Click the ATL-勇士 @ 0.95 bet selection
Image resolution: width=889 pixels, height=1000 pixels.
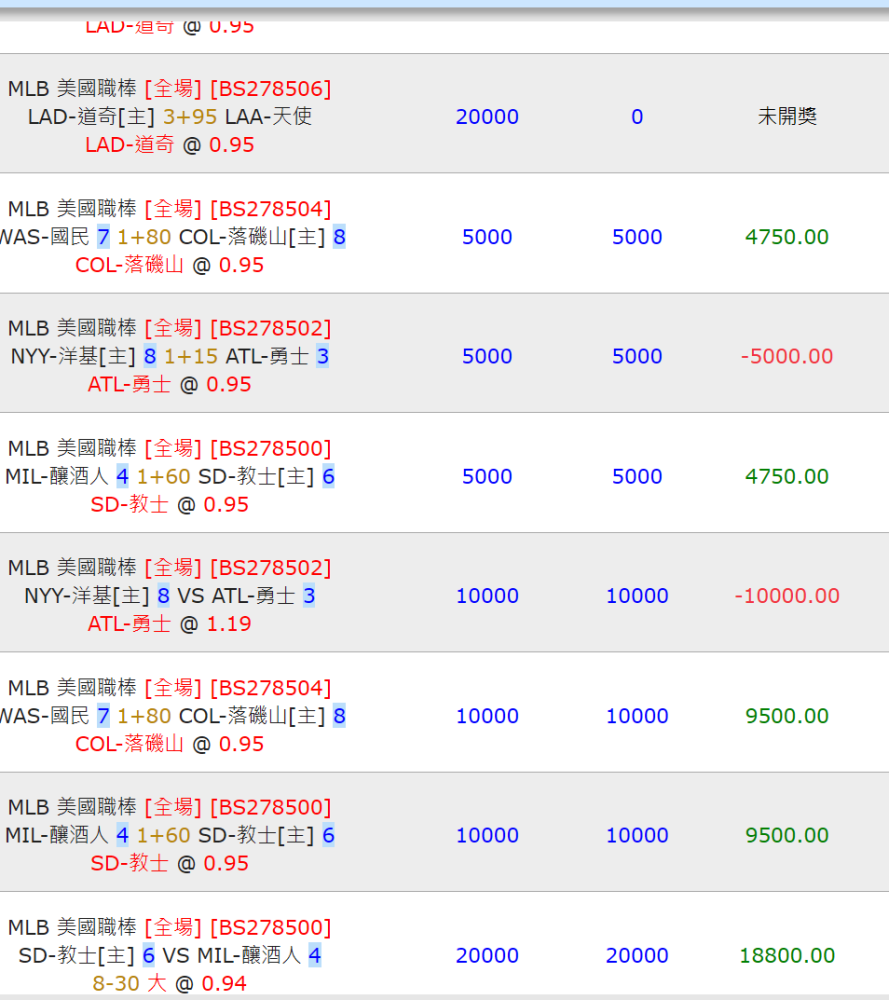point(169,384)
